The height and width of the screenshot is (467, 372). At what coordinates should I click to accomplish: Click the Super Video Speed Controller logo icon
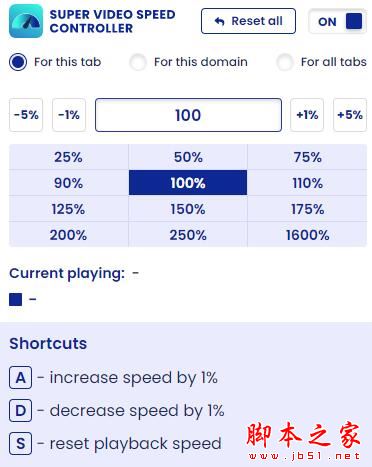pos(26,21)
